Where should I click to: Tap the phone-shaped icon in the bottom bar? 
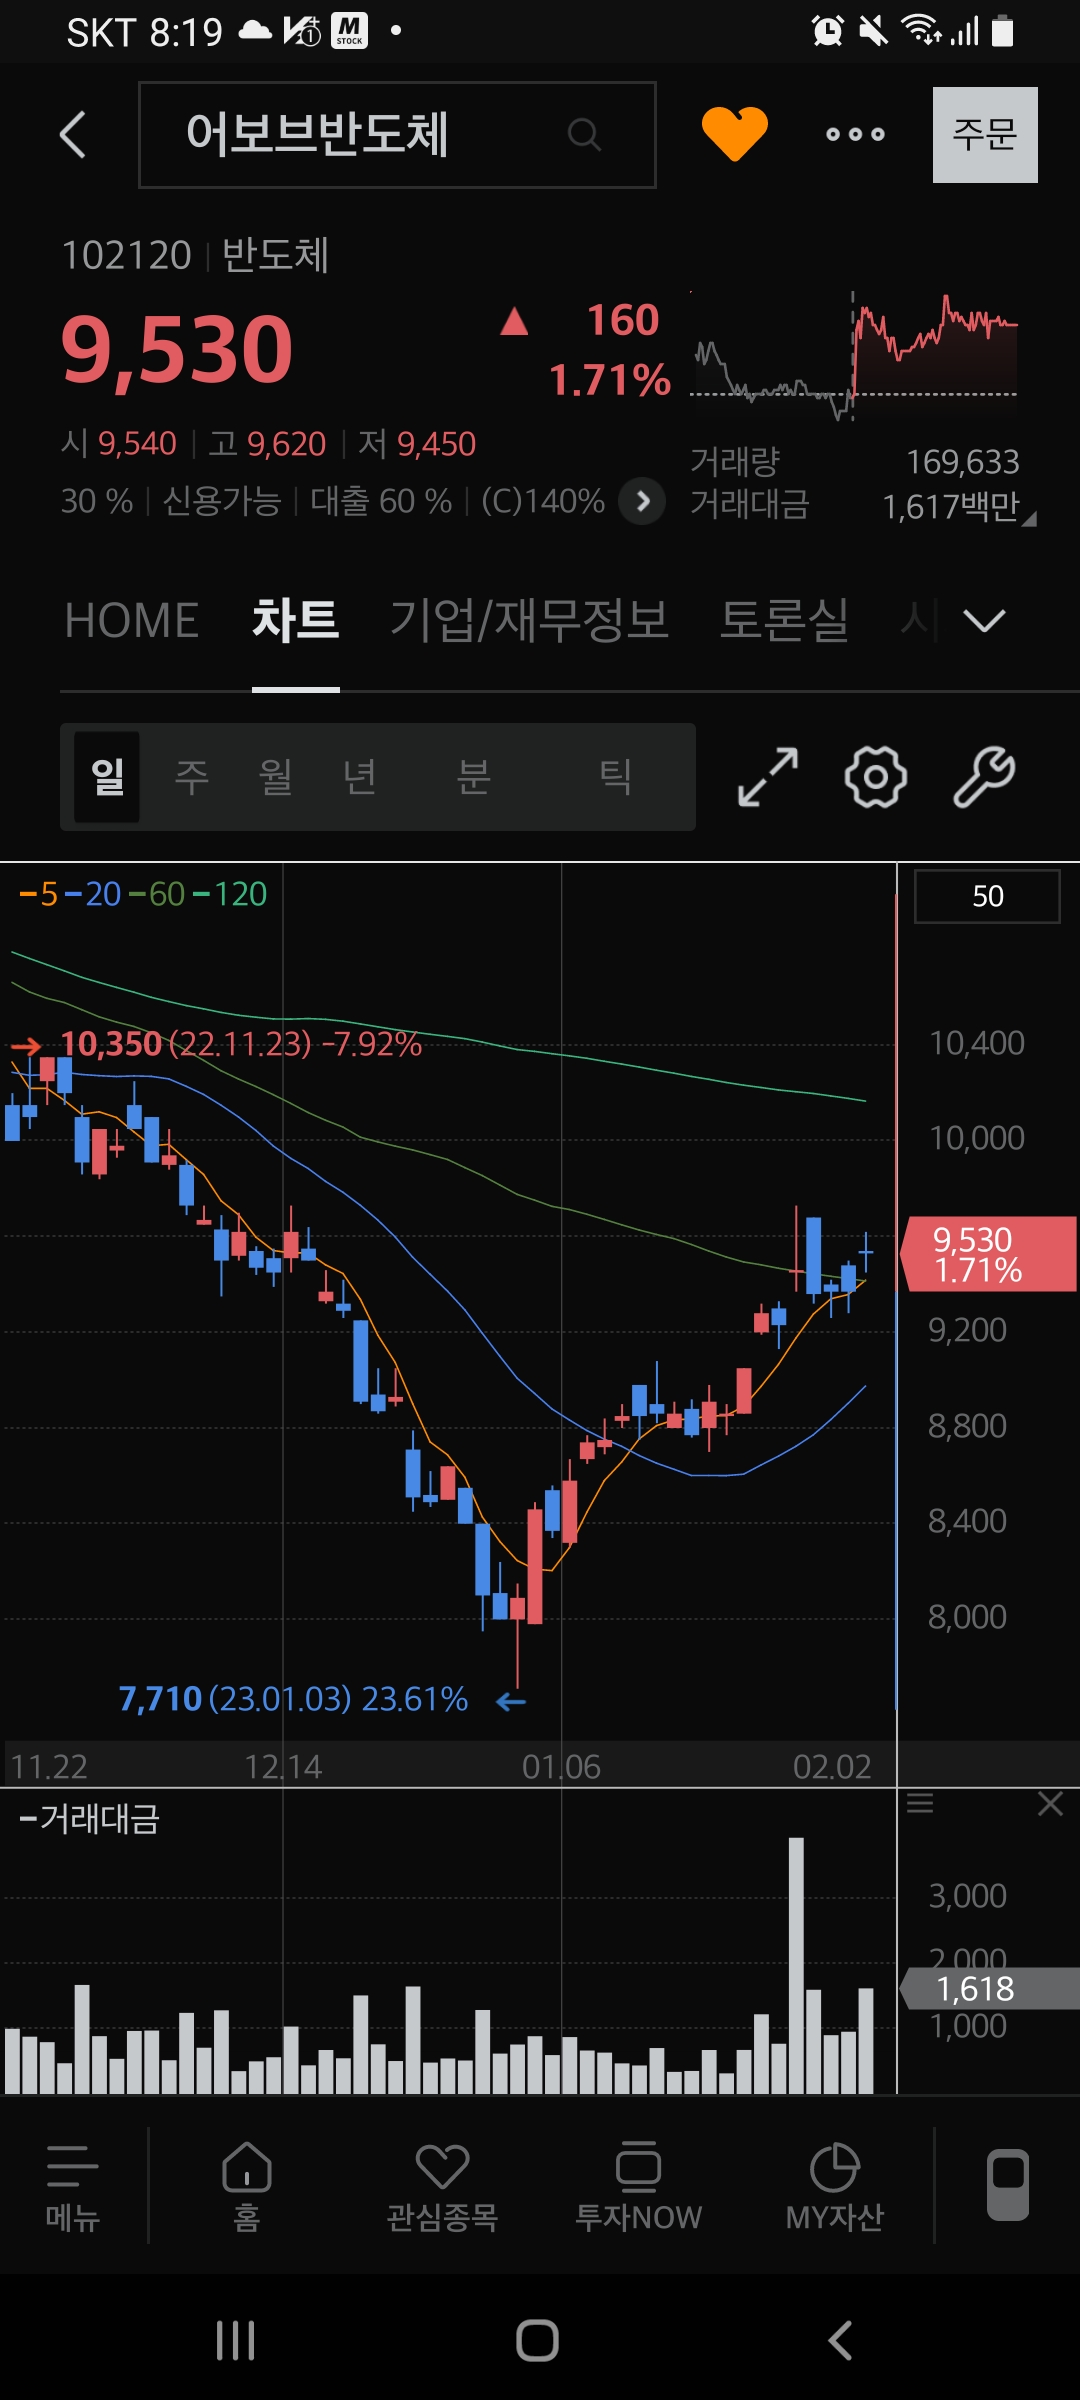tap(1008, 2185)
